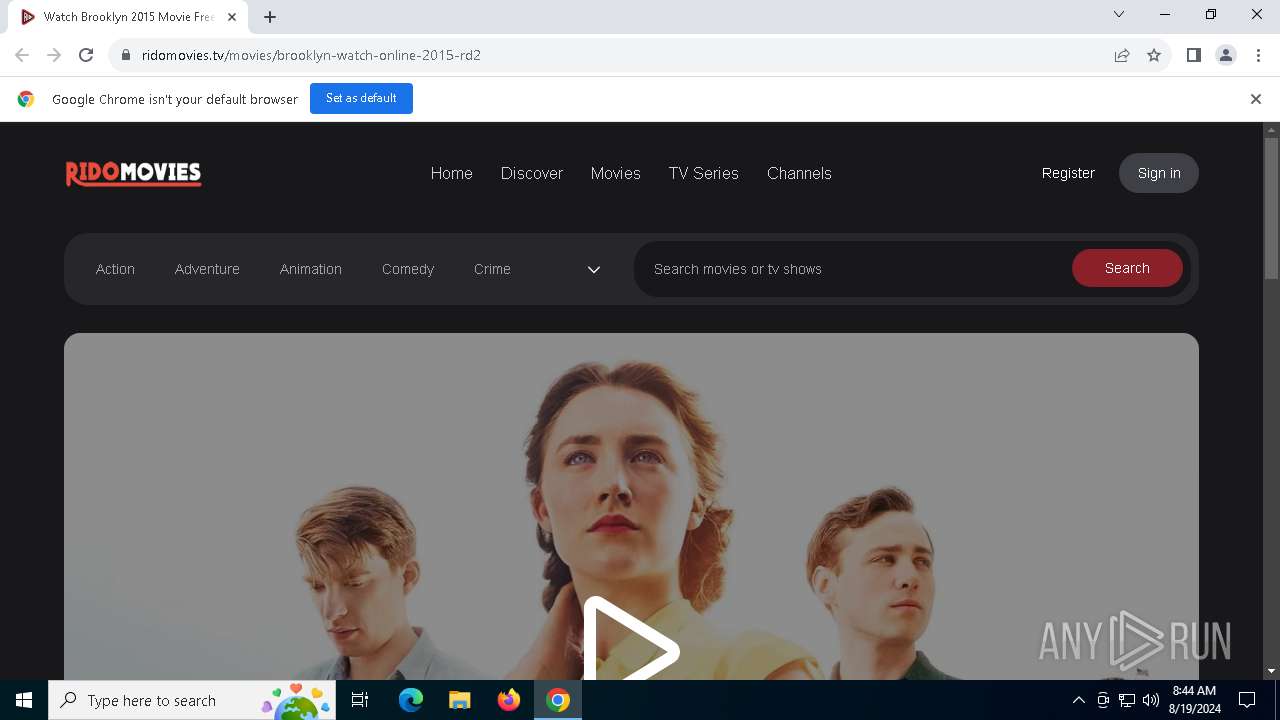Open tab search chevron
The width and height of the screenshot is (1280, 720).
tap(1119, 15)
